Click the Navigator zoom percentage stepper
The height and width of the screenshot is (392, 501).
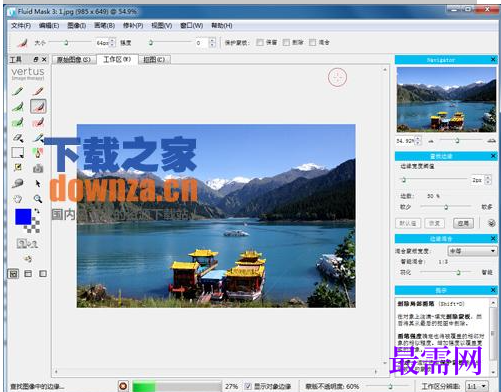tap(418, 141)
